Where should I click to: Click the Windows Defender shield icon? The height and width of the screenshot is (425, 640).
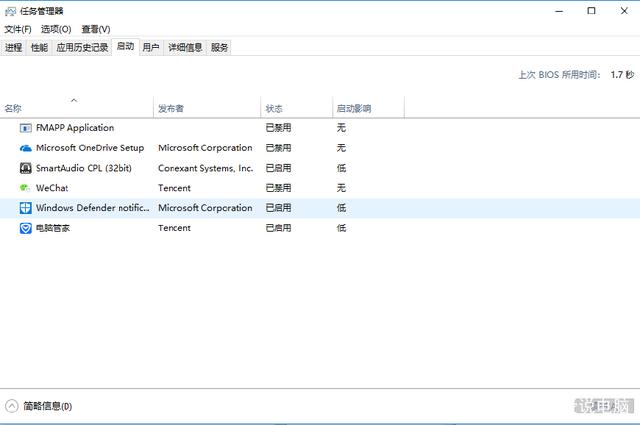pyautogui.click(x=25, y=208)
